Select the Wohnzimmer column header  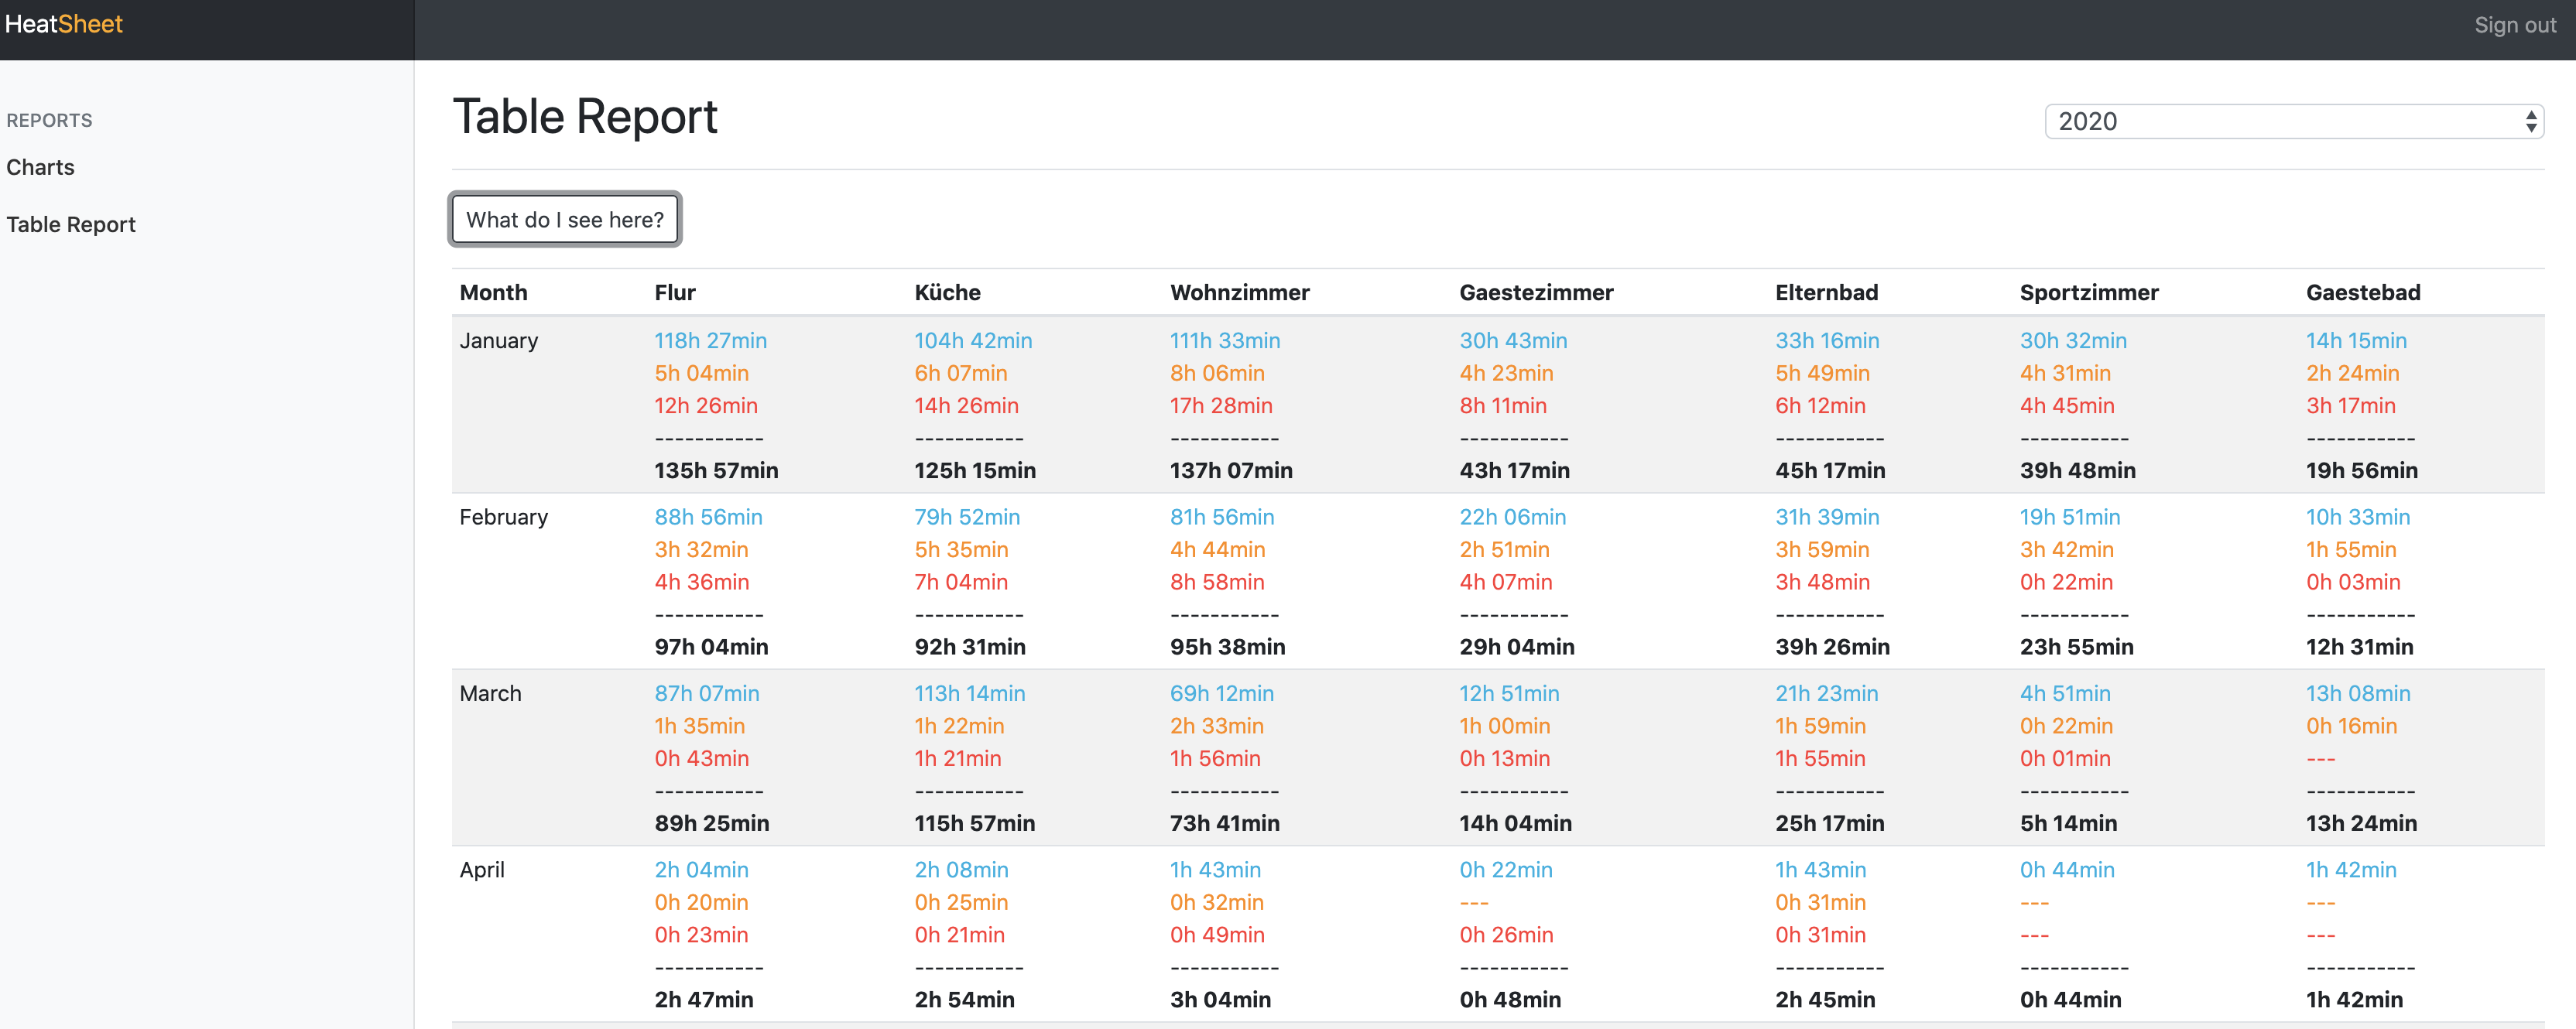click(1239, 292)
